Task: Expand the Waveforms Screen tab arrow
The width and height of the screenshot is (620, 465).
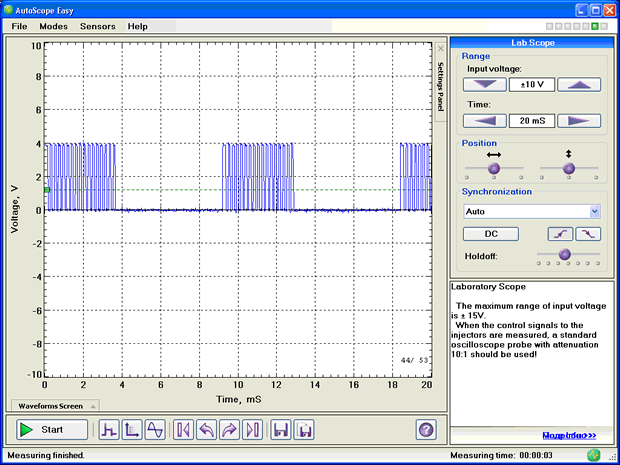Action: [x=93, y=406]
